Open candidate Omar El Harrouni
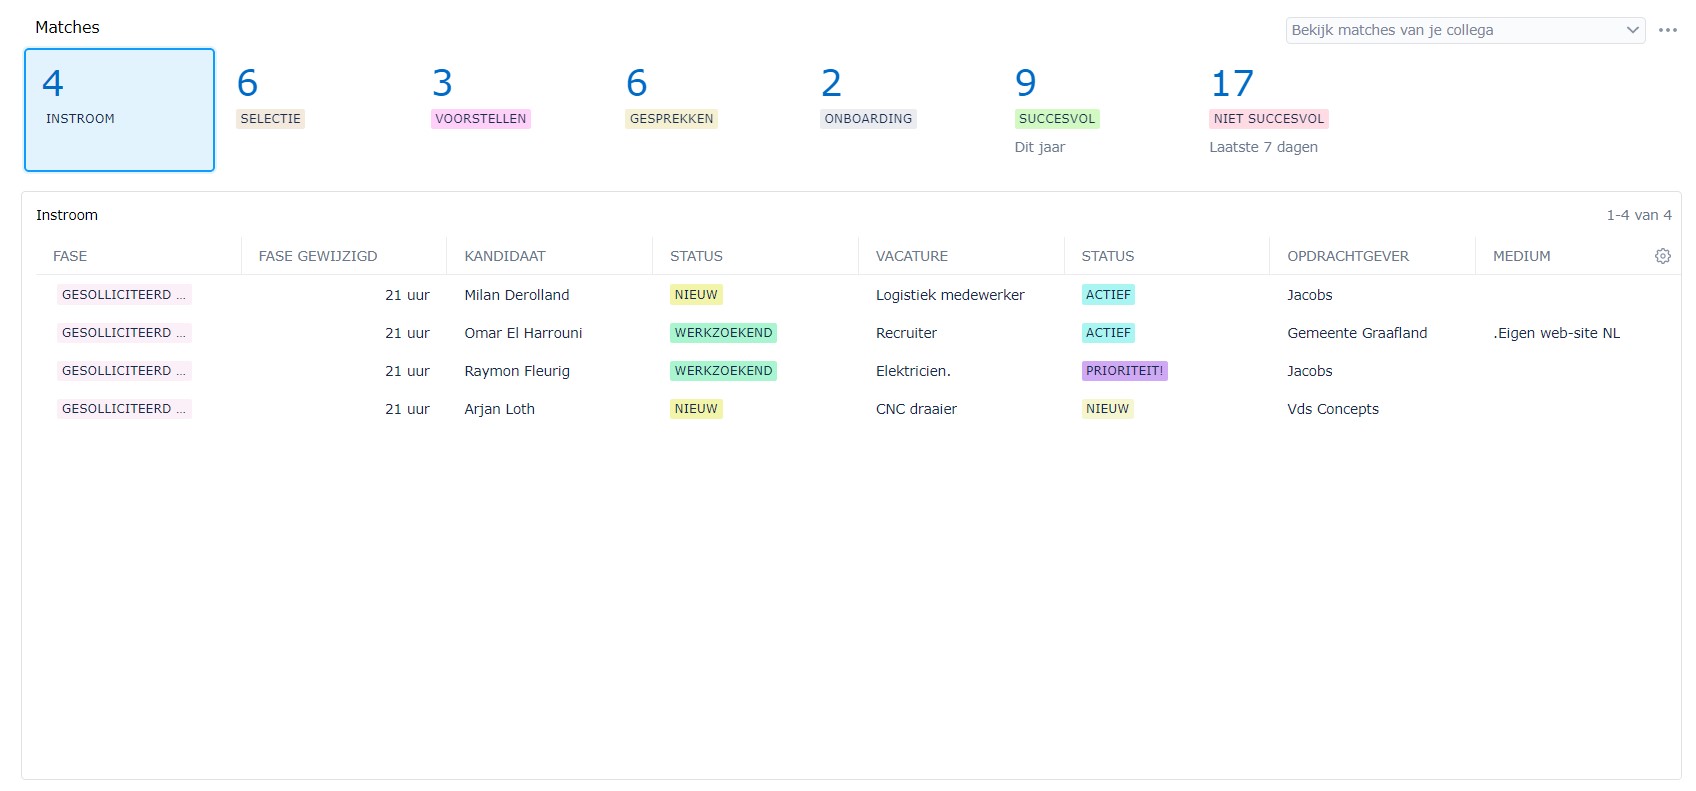This screenshot has height=791, width=1696. tap(523, 333)
